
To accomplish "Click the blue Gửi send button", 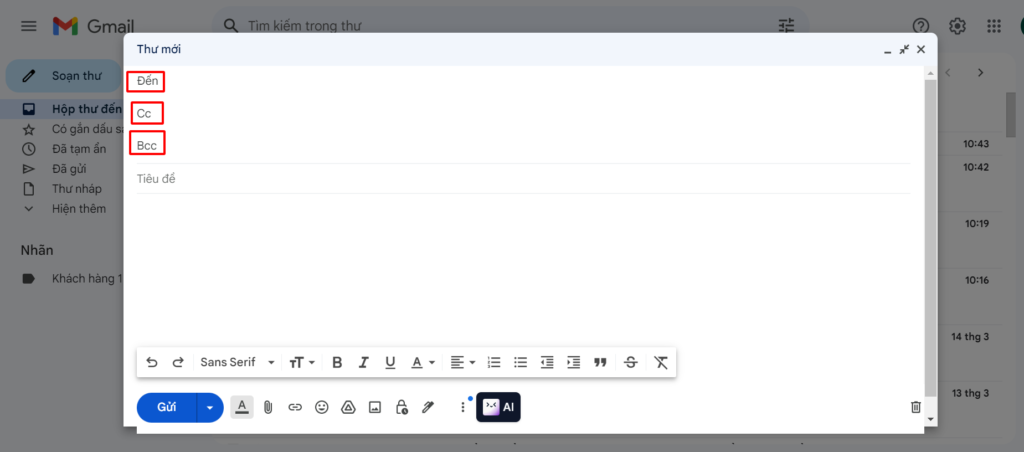I will click(x=167, y=407).
